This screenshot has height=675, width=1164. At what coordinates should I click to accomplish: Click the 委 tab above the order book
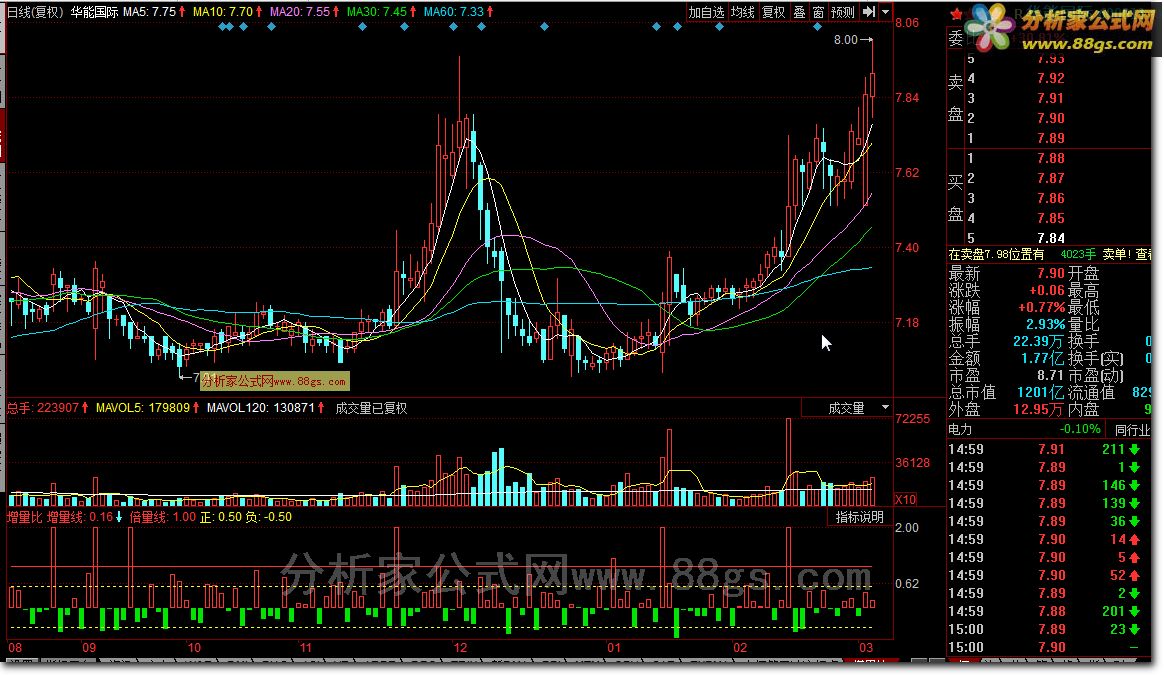pos(955,39)
